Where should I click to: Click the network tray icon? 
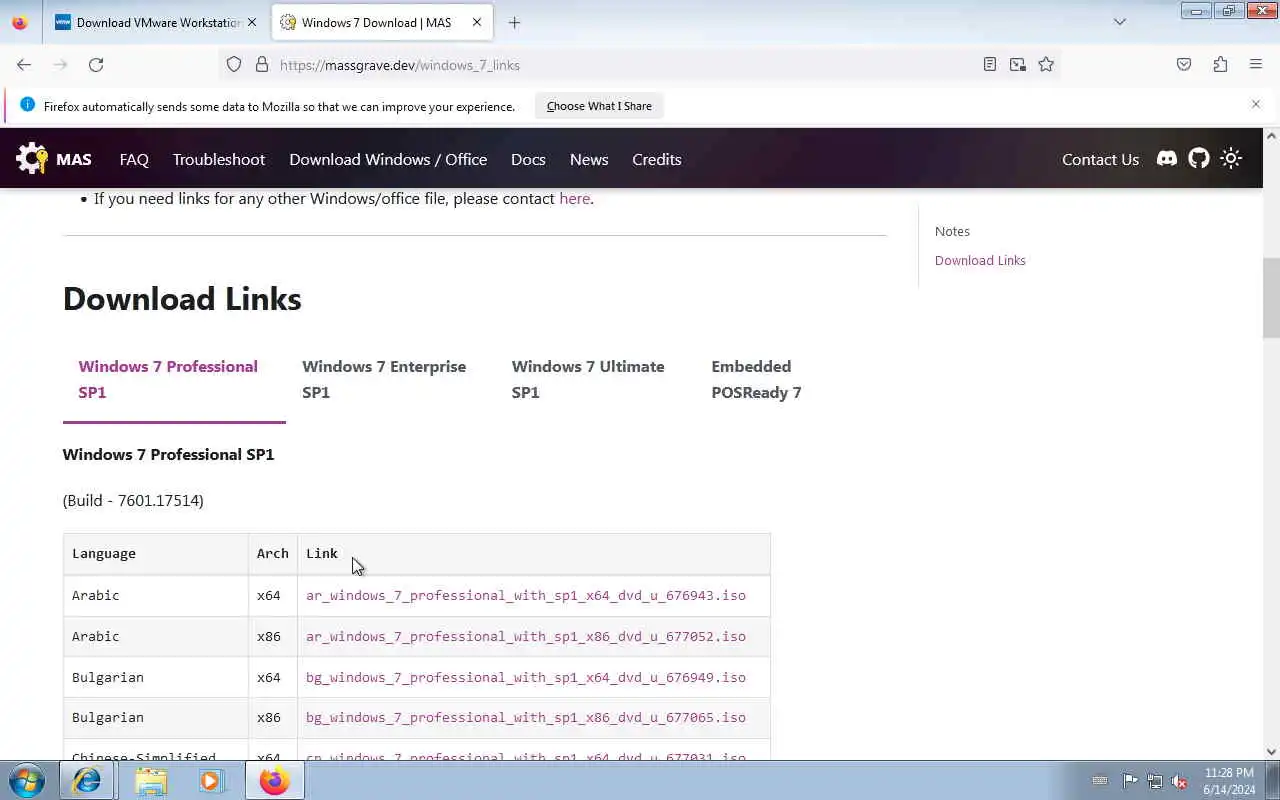(x=1155, y=781)
